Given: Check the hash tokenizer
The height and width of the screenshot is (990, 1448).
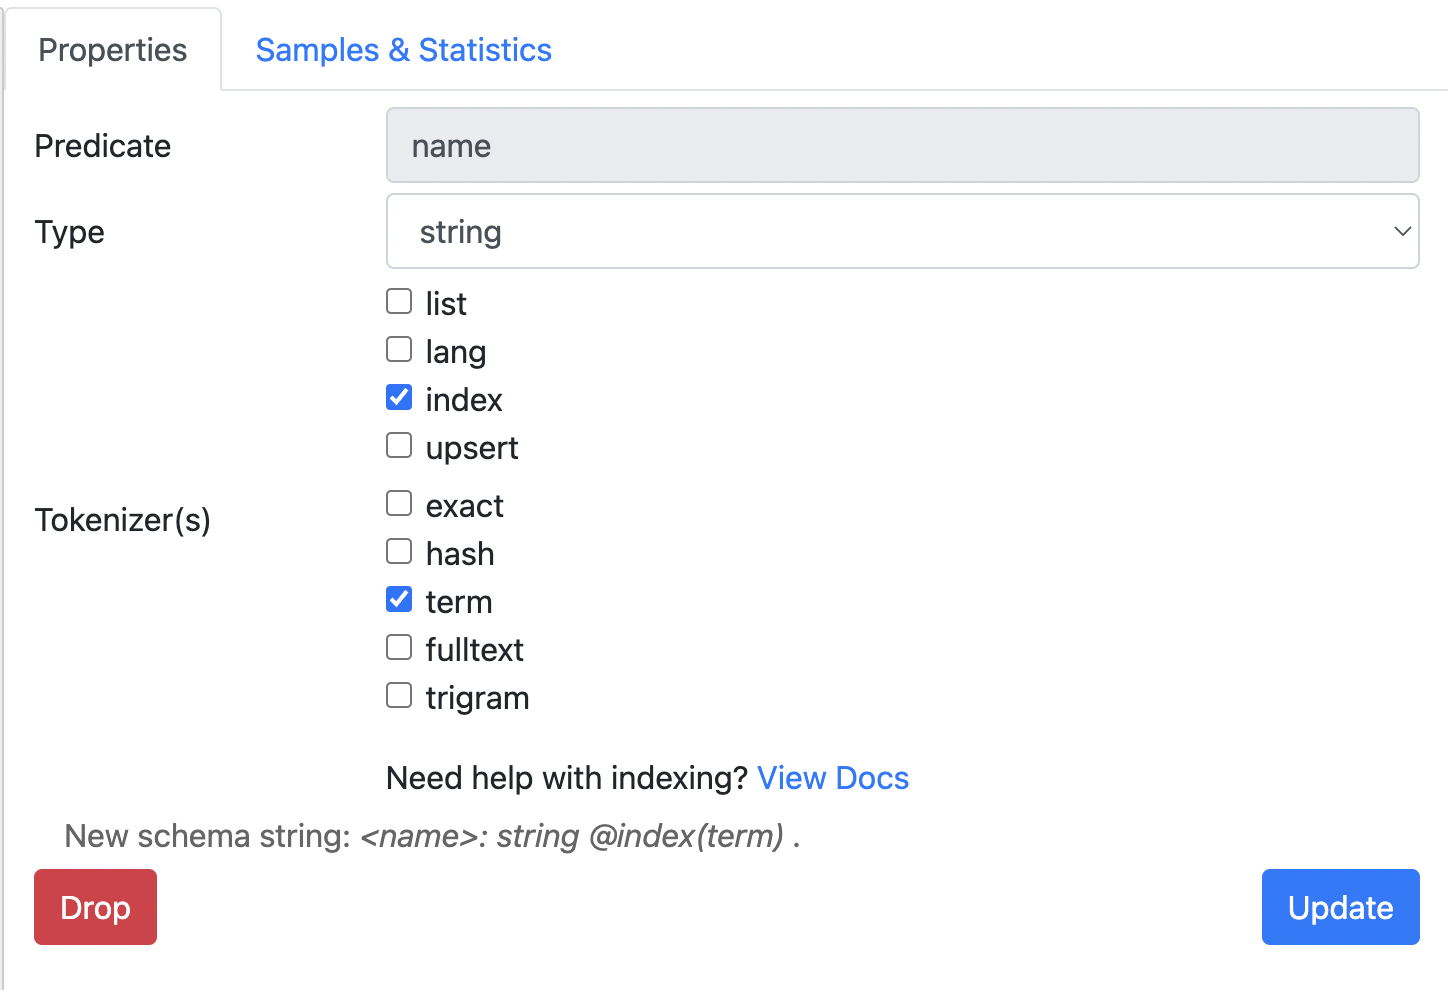Looking at the screenshot, I should [399, 551].
